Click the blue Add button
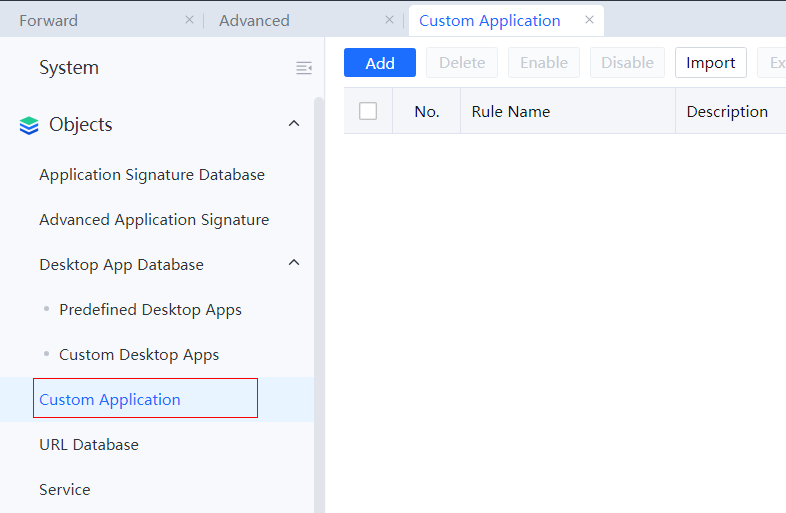Screen dimensions: 786x513 click(x=380, y=63)
